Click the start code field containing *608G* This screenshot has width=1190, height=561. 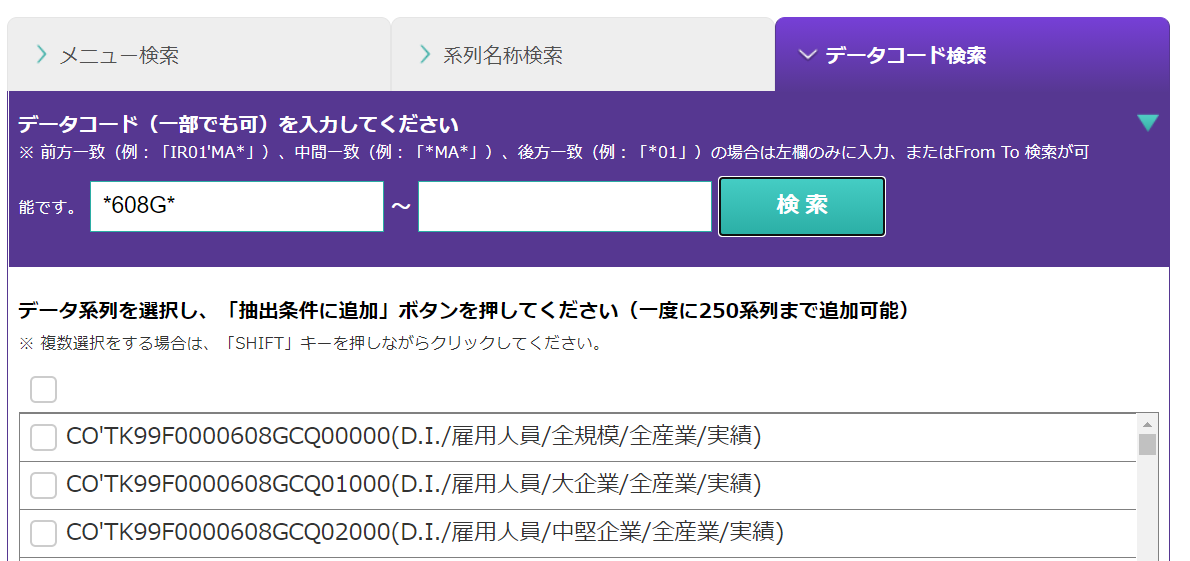pyautogui.click(x=237, y=206)
